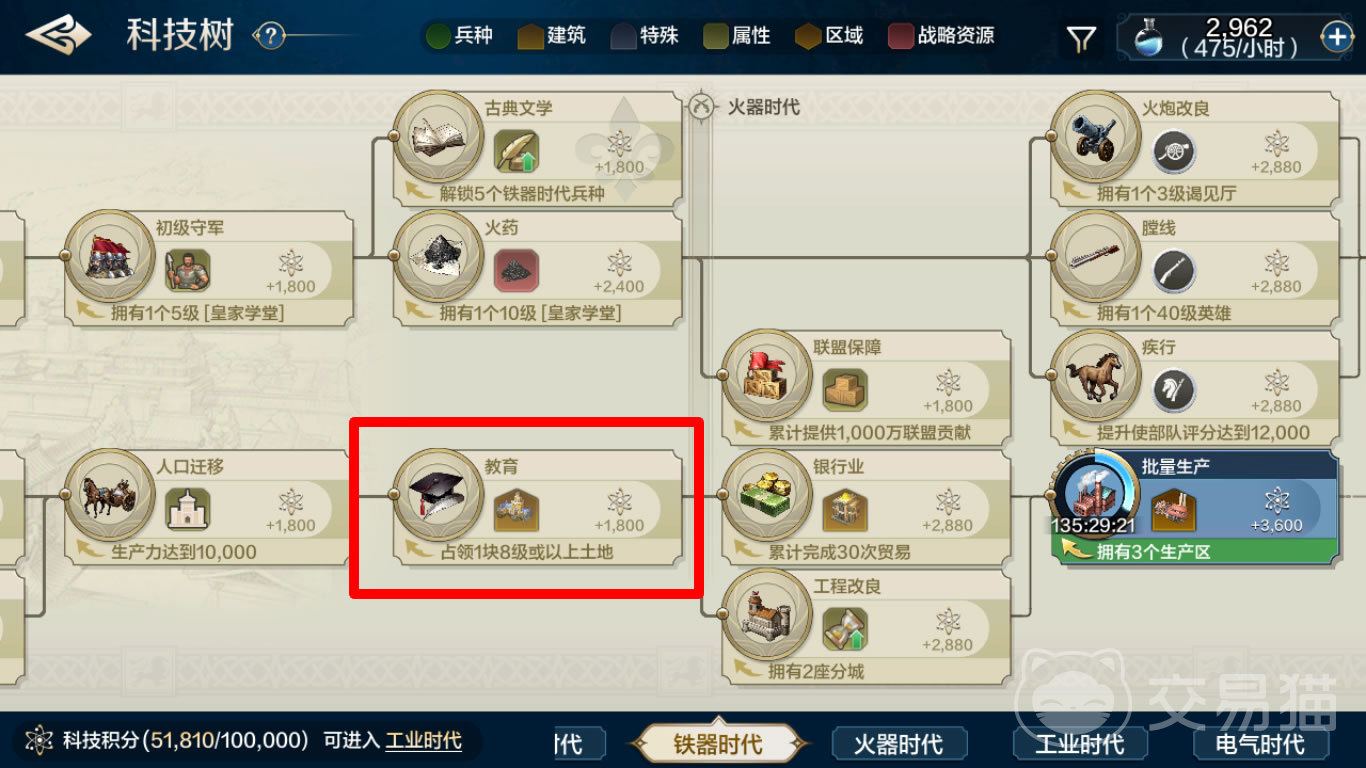Click the 批量生产 factory icon
Viewport: 1366px width, 768px height.
1093,490
